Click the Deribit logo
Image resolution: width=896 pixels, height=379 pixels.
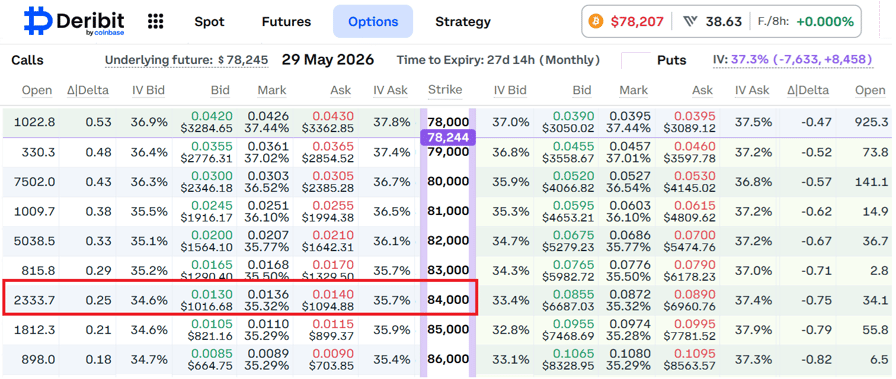74,21
